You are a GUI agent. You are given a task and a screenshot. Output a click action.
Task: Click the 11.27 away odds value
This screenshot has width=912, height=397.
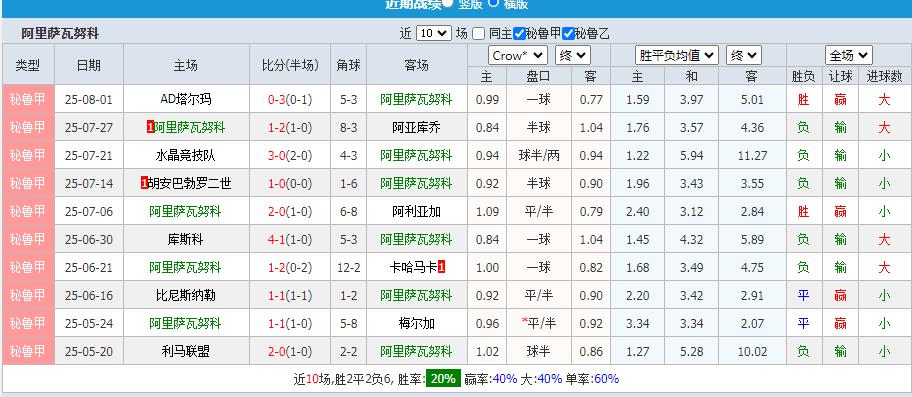(x=752, y=155)
